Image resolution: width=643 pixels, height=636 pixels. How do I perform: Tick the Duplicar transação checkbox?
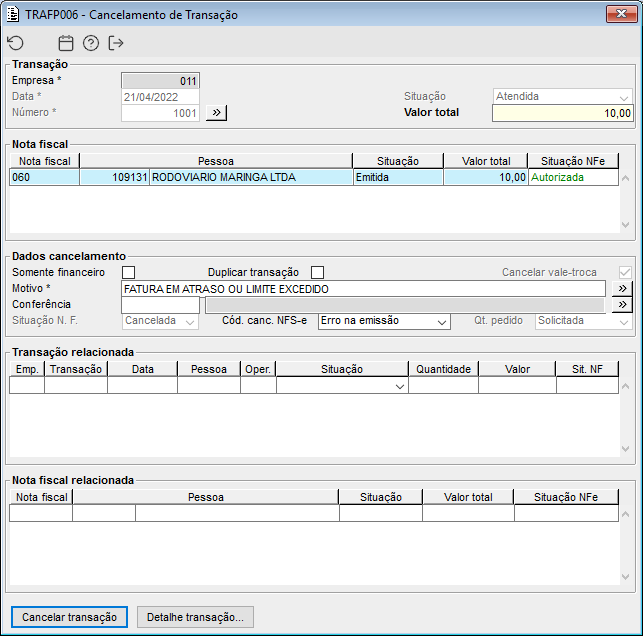[x=317, y=272]
